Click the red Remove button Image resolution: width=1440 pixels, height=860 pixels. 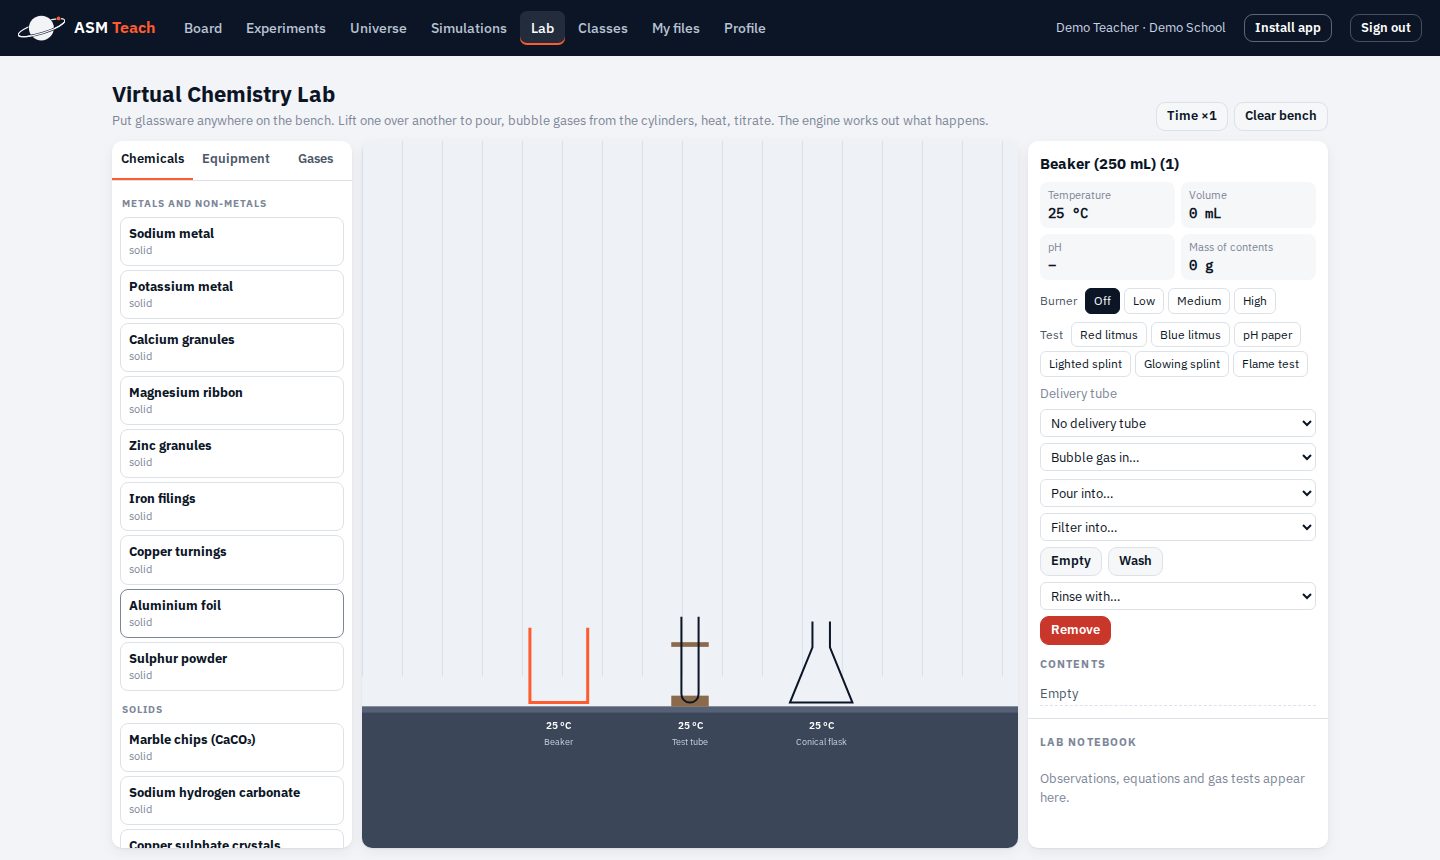[x=1075, y=630]
